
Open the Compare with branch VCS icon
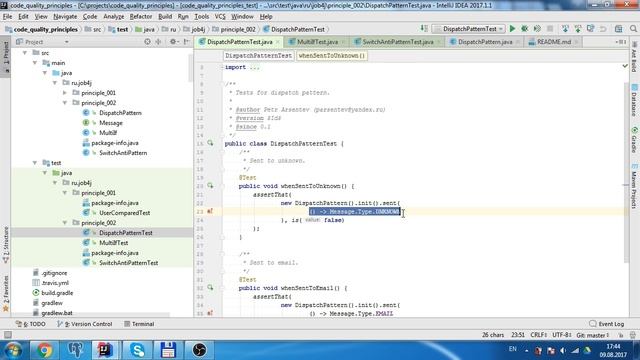(x=591, y=29)
